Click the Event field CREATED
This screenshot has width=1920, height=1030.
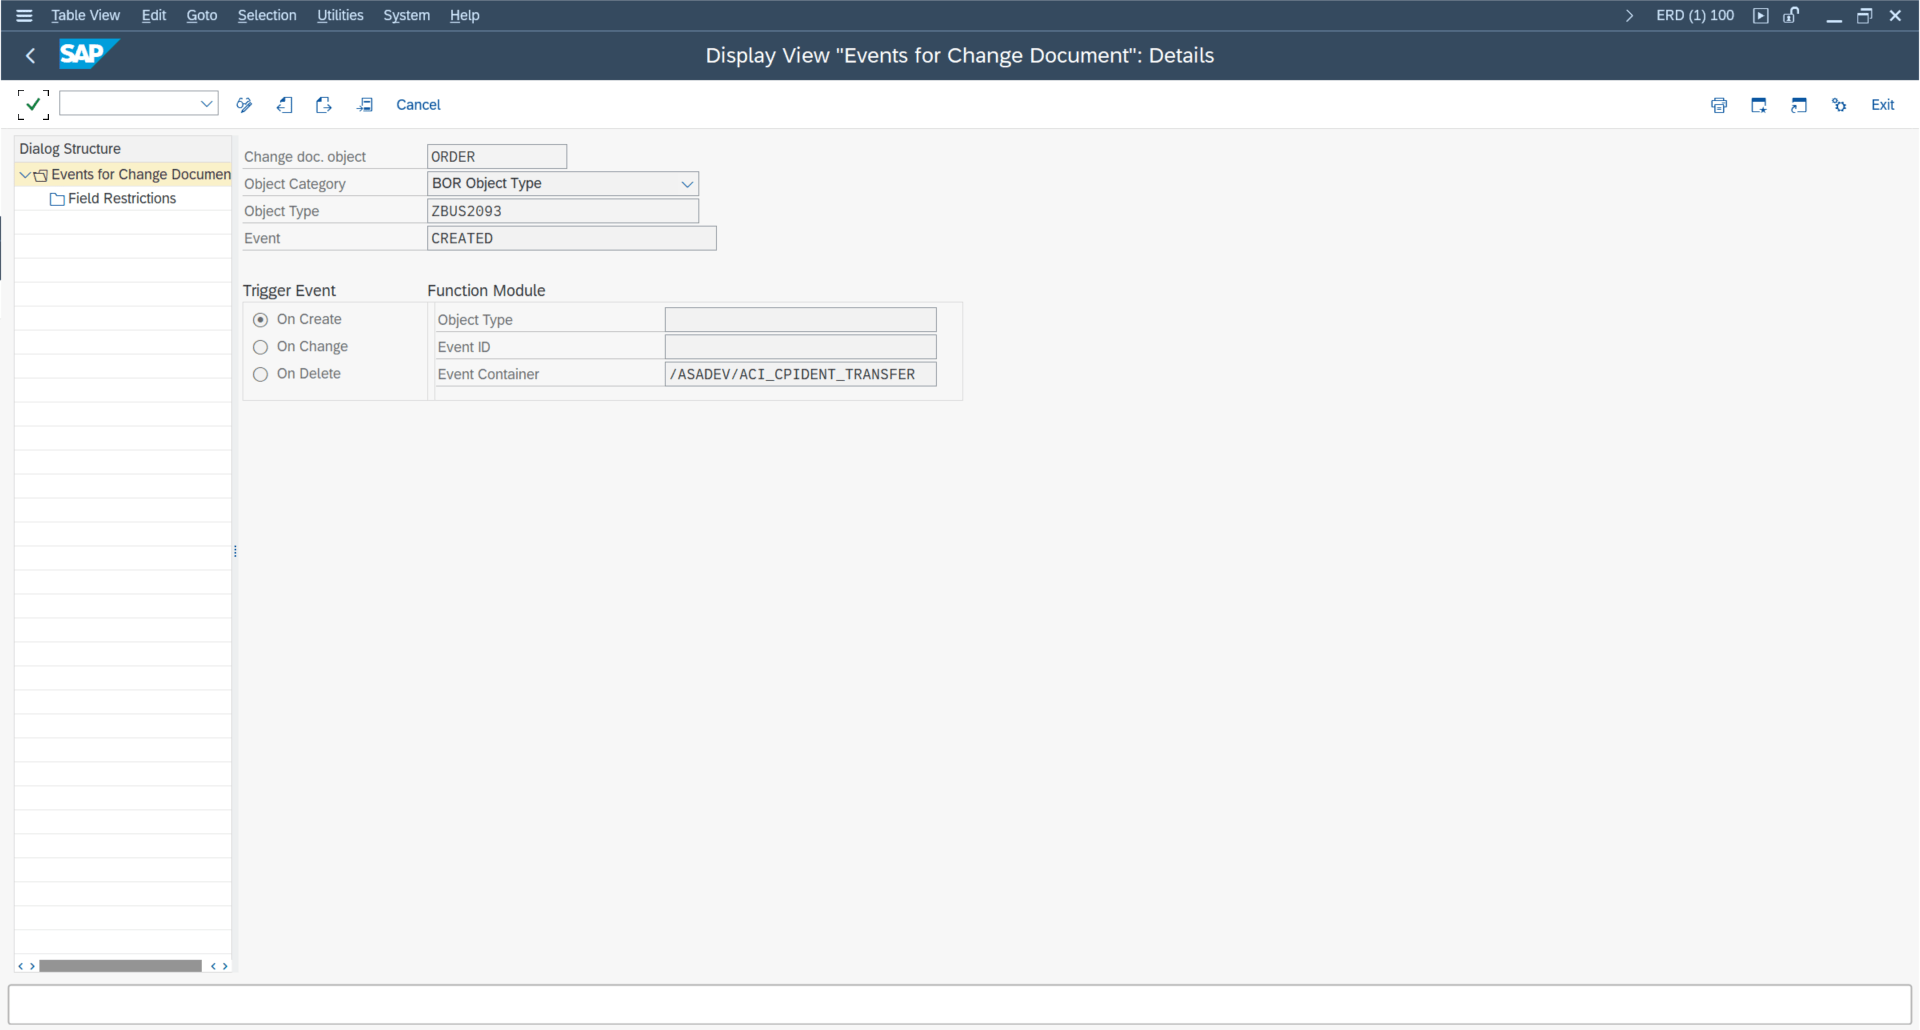click(x=572, y=238)
